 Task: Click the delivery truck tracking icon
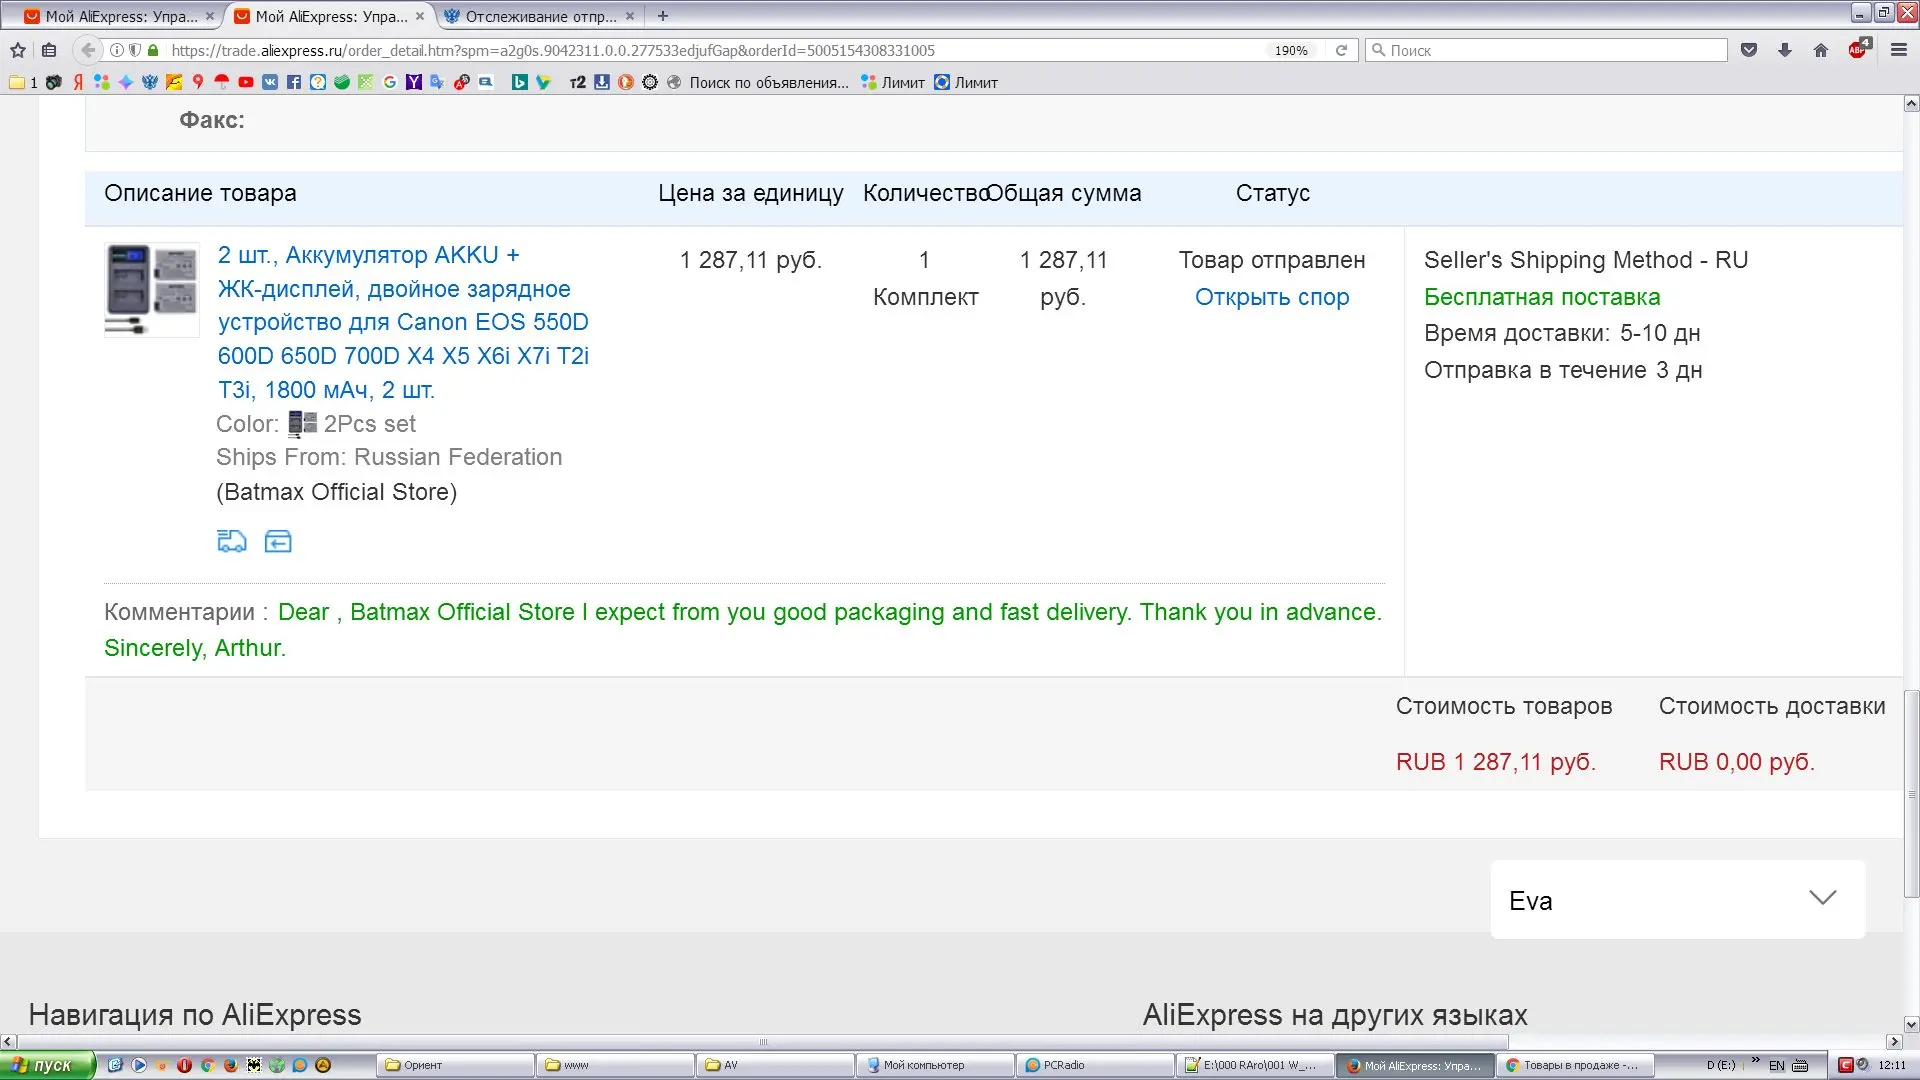pyautogui.click(x=232, y=541)
